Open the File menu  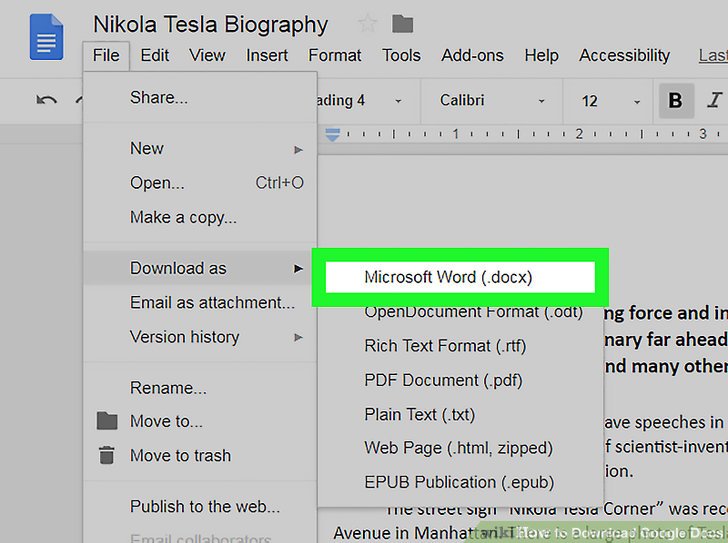tap(106, 56)
